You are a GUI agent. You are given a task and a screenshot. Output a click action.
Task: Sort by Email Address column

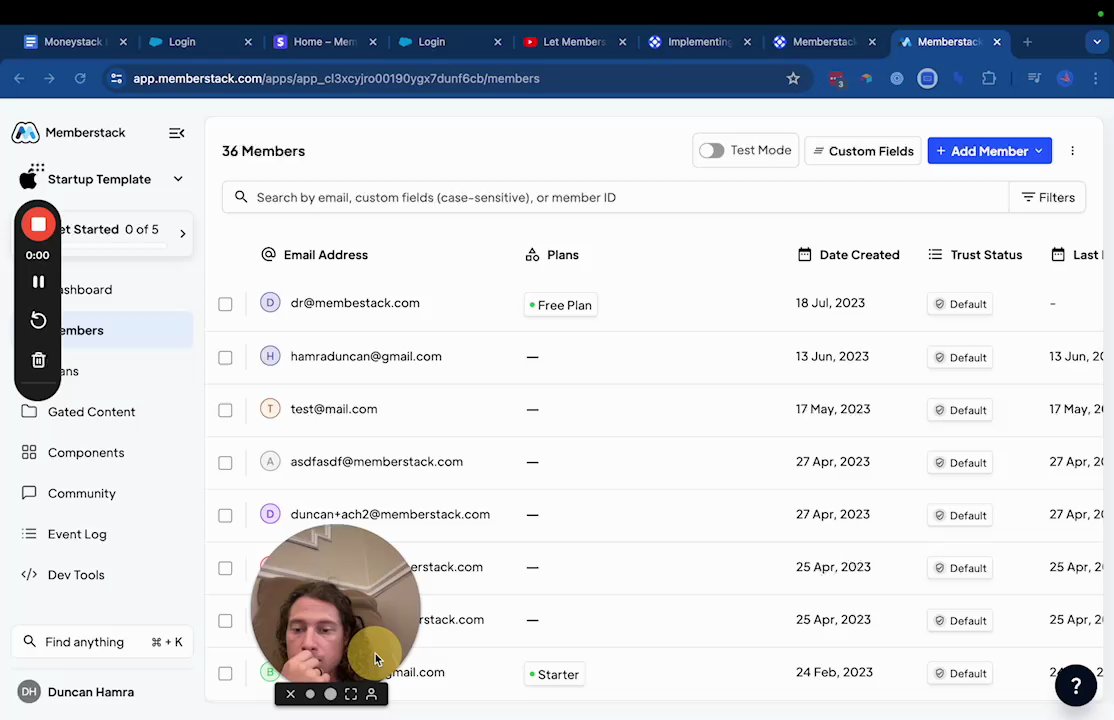(315, 254)
